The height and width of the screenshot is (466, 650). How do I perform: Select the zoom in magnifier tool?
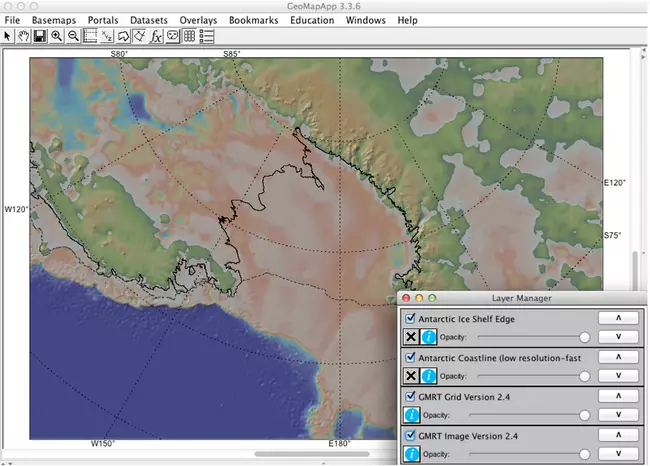pos(56,36)
